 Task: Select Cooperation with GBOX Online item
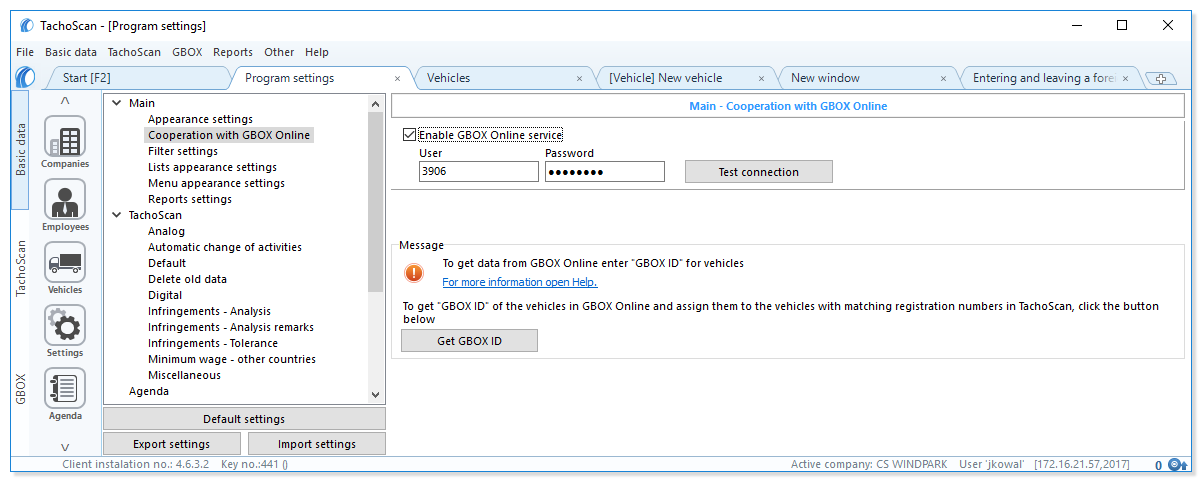point(229,135)
